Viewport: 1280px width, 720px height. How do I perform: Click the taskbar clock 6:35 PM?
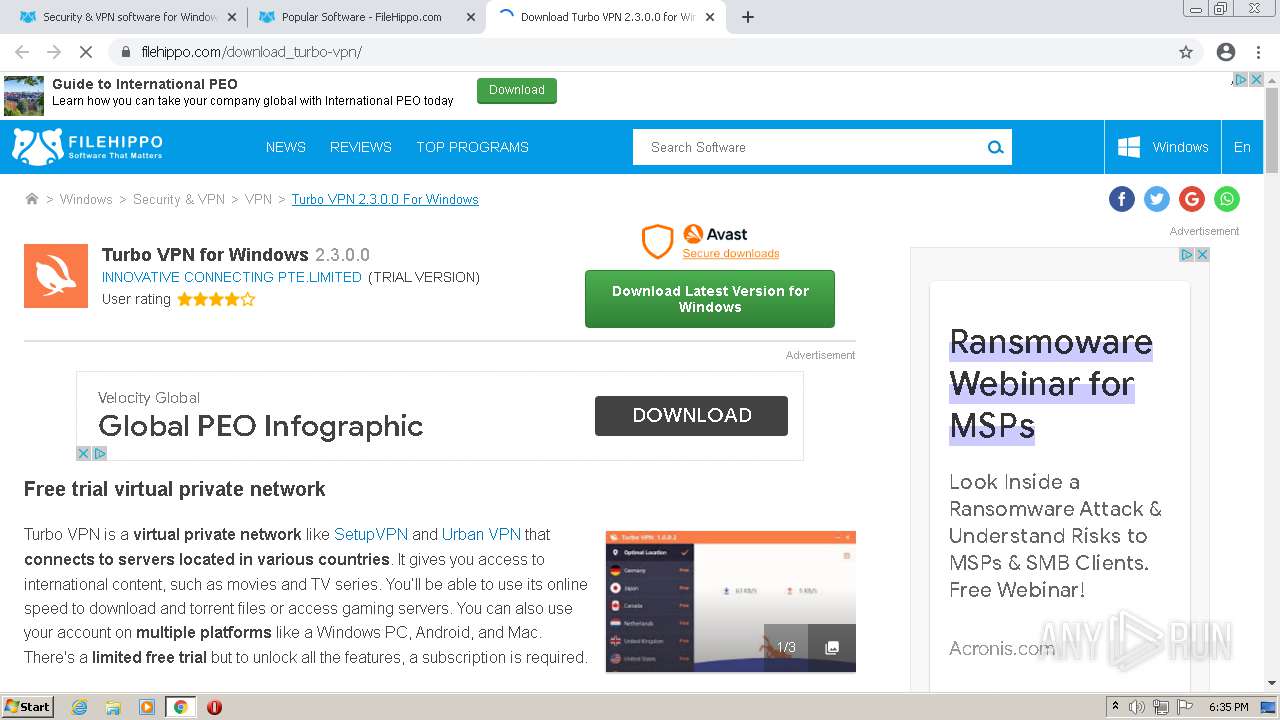tap(1229, 707)
